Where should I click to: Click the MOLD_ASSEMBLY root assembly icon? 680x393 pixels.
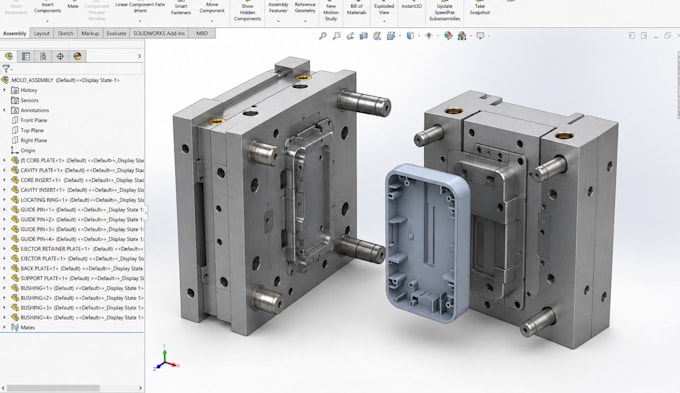(x=5, y=80)
